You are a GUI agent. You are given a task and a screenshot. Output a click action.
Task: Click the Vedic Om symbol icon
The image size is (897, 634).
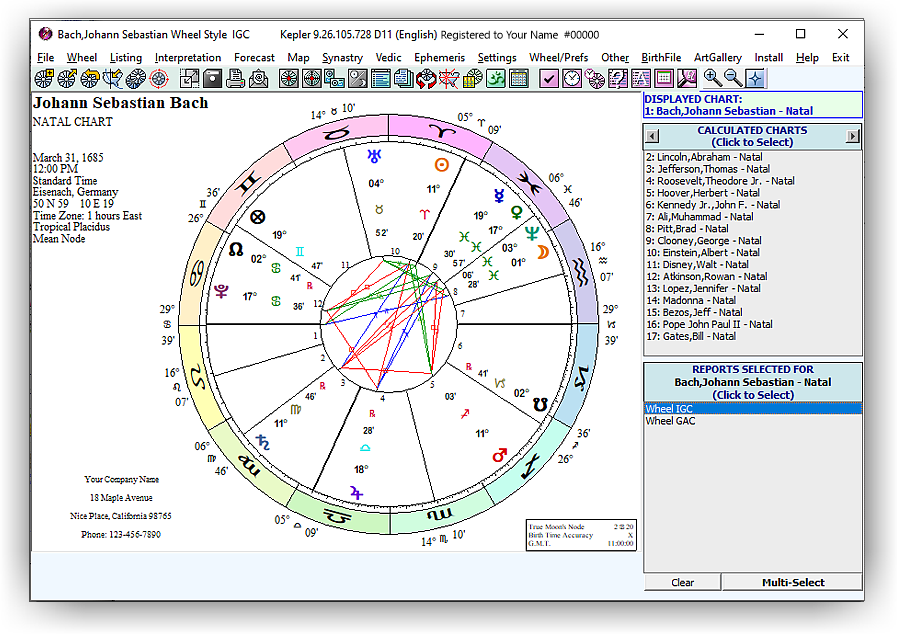pyautogui.click(x=496, y=78)
